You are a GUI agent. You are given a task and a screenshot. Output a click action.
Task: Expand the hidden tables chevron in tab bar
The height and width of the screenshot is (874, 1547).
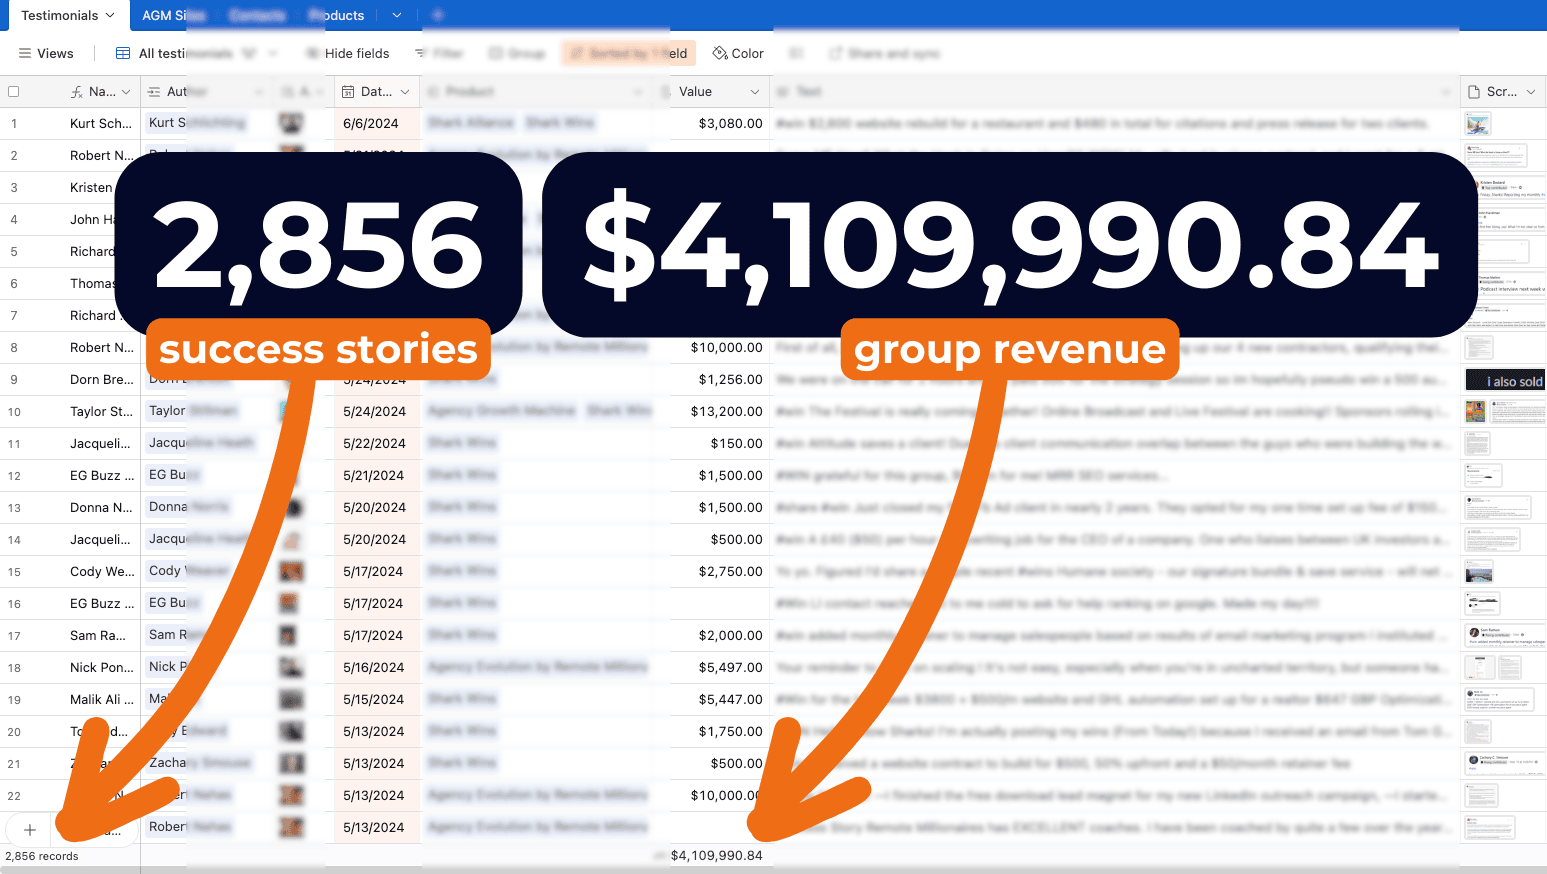397,16
